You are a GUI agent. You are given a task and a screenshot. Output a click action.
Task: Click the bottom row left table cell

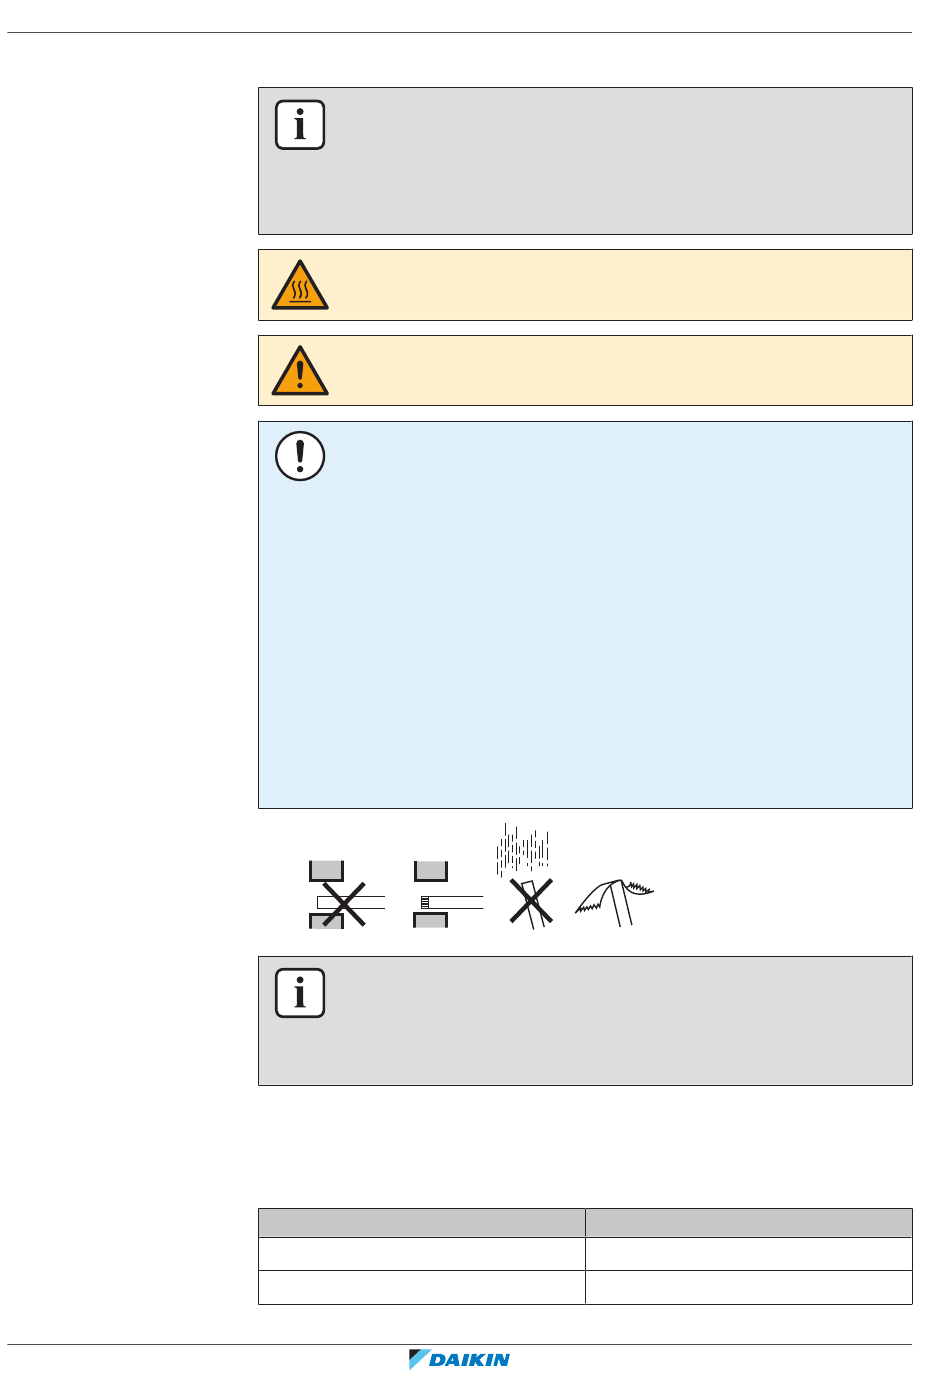point(422,1287)
